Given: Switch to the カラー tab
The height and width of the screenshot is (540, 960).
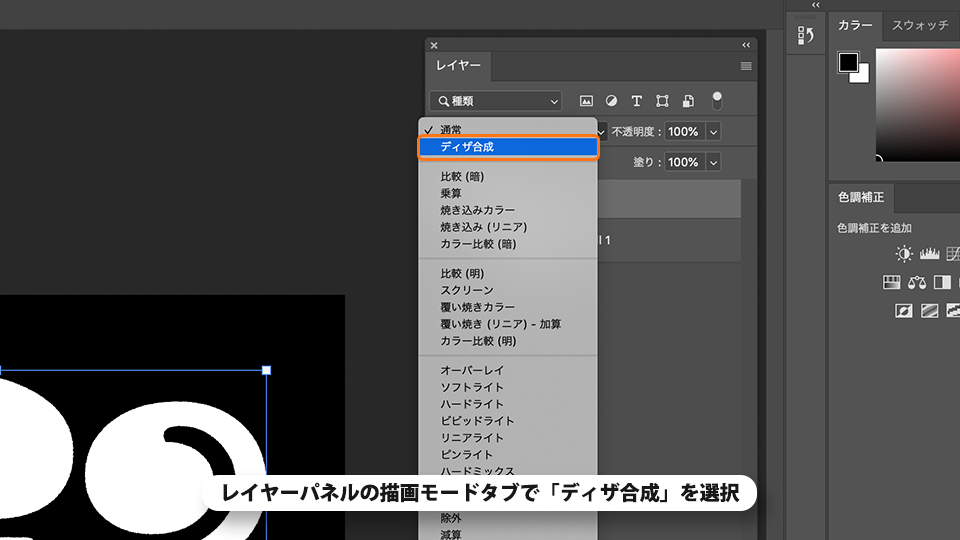Looking at the screenshot, I should click(x=855, y=25).
